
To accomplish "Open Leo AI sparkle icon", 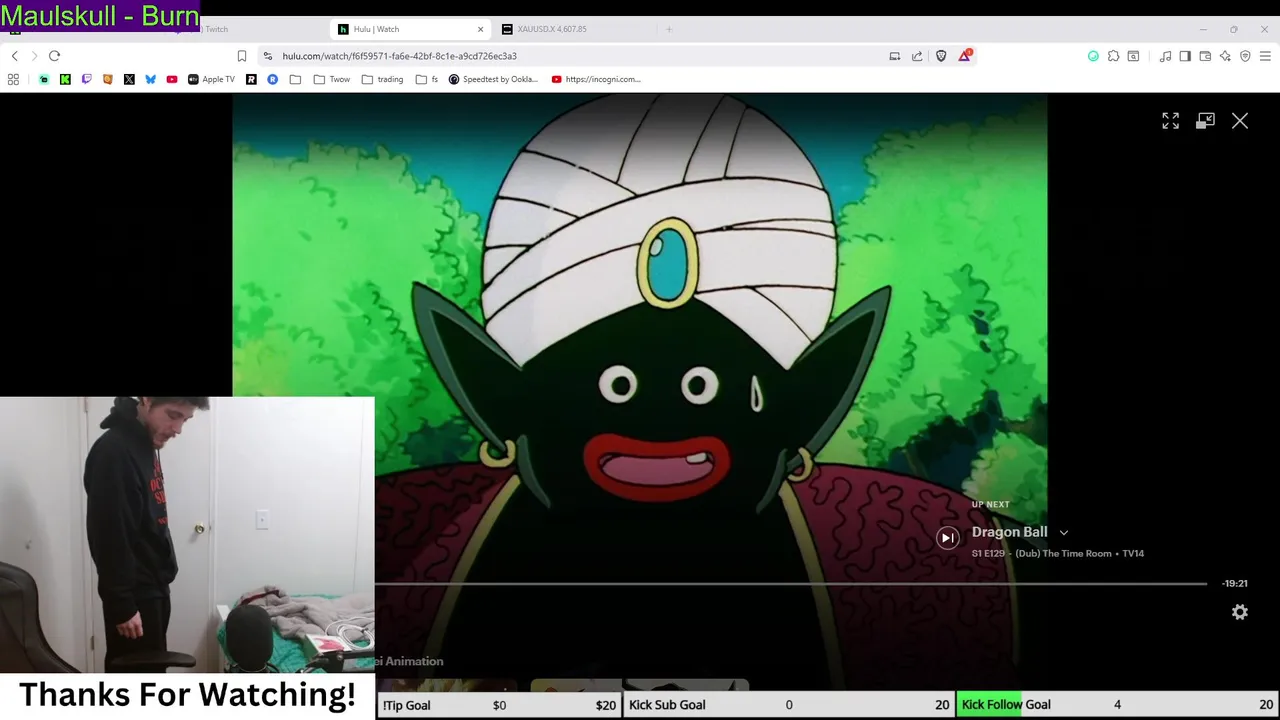I will click(1225, 56).
